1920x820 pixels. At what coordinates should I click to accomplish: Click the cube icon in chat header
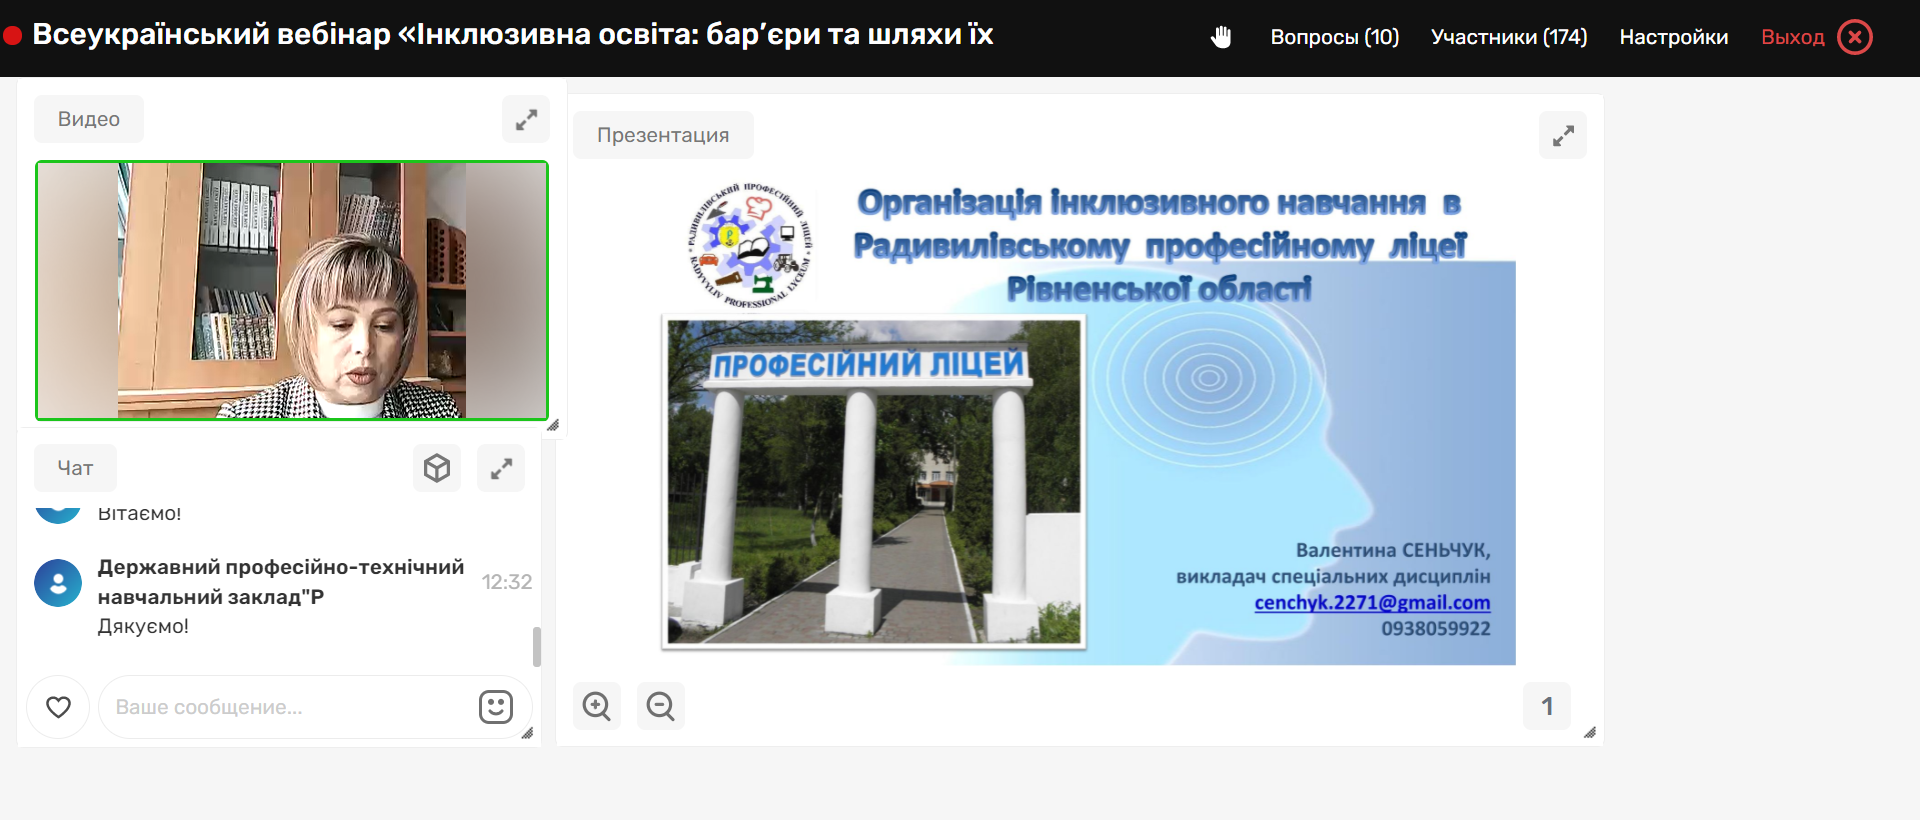tap(437, 468)
